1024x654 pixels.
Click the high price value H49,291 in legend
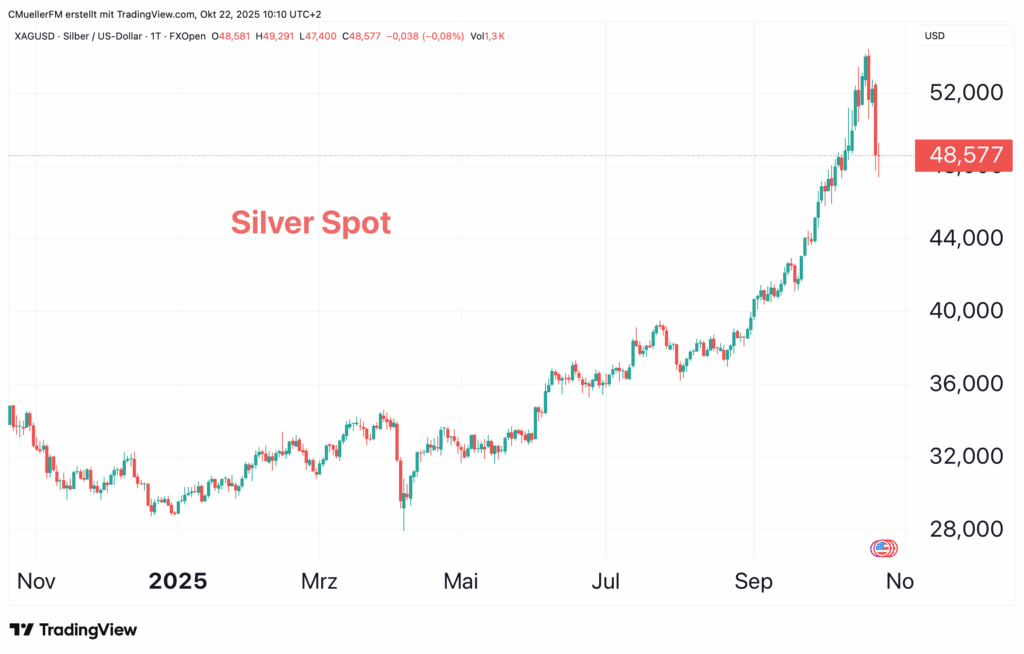coord(275,37)
